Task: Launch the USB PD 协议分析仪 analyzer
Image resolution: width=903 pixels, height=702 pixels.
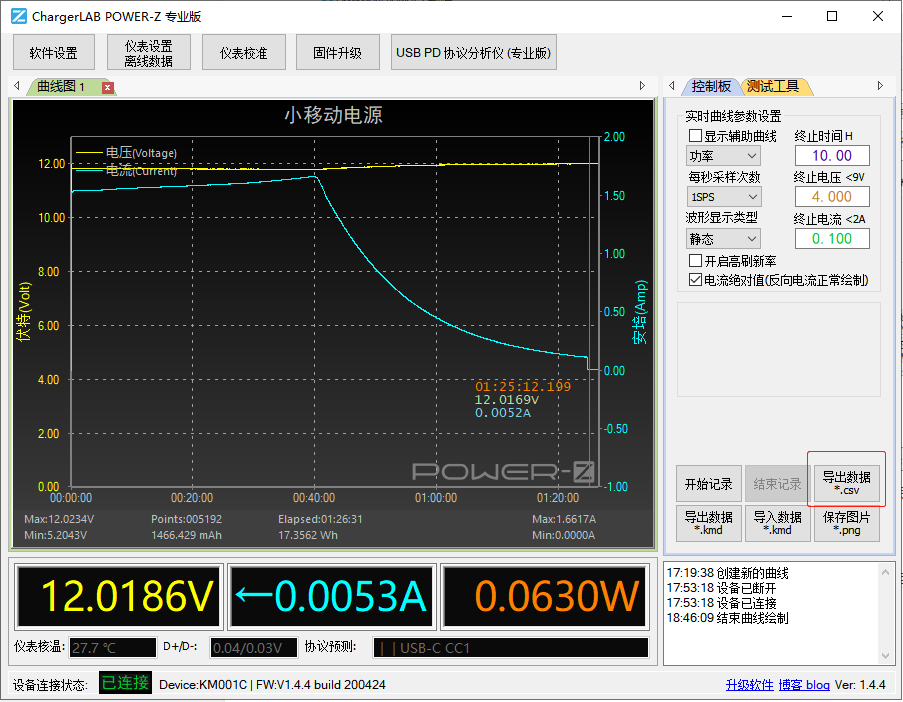Action: [473, 51]
